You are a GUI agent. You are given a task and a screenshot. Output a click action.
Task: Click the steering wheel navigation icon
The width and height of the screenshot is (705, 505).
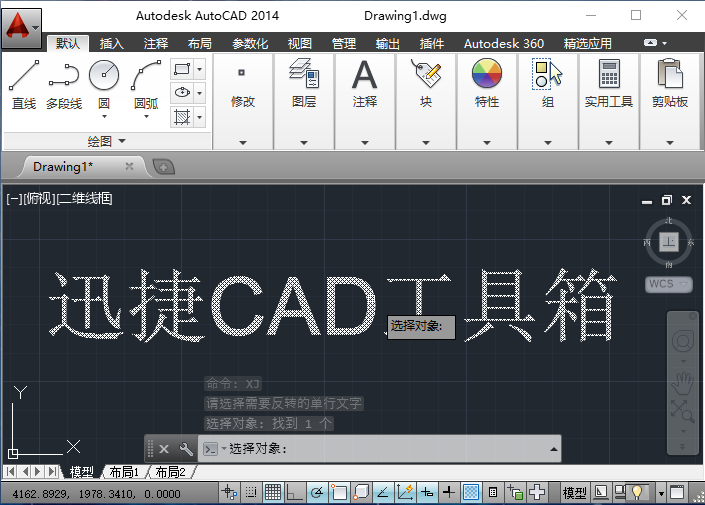tap(683, 341)
